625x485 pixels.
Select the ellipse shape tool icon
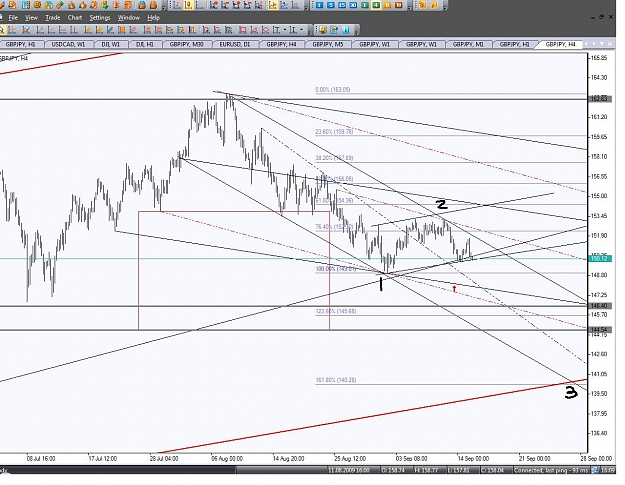click(265, 30)
